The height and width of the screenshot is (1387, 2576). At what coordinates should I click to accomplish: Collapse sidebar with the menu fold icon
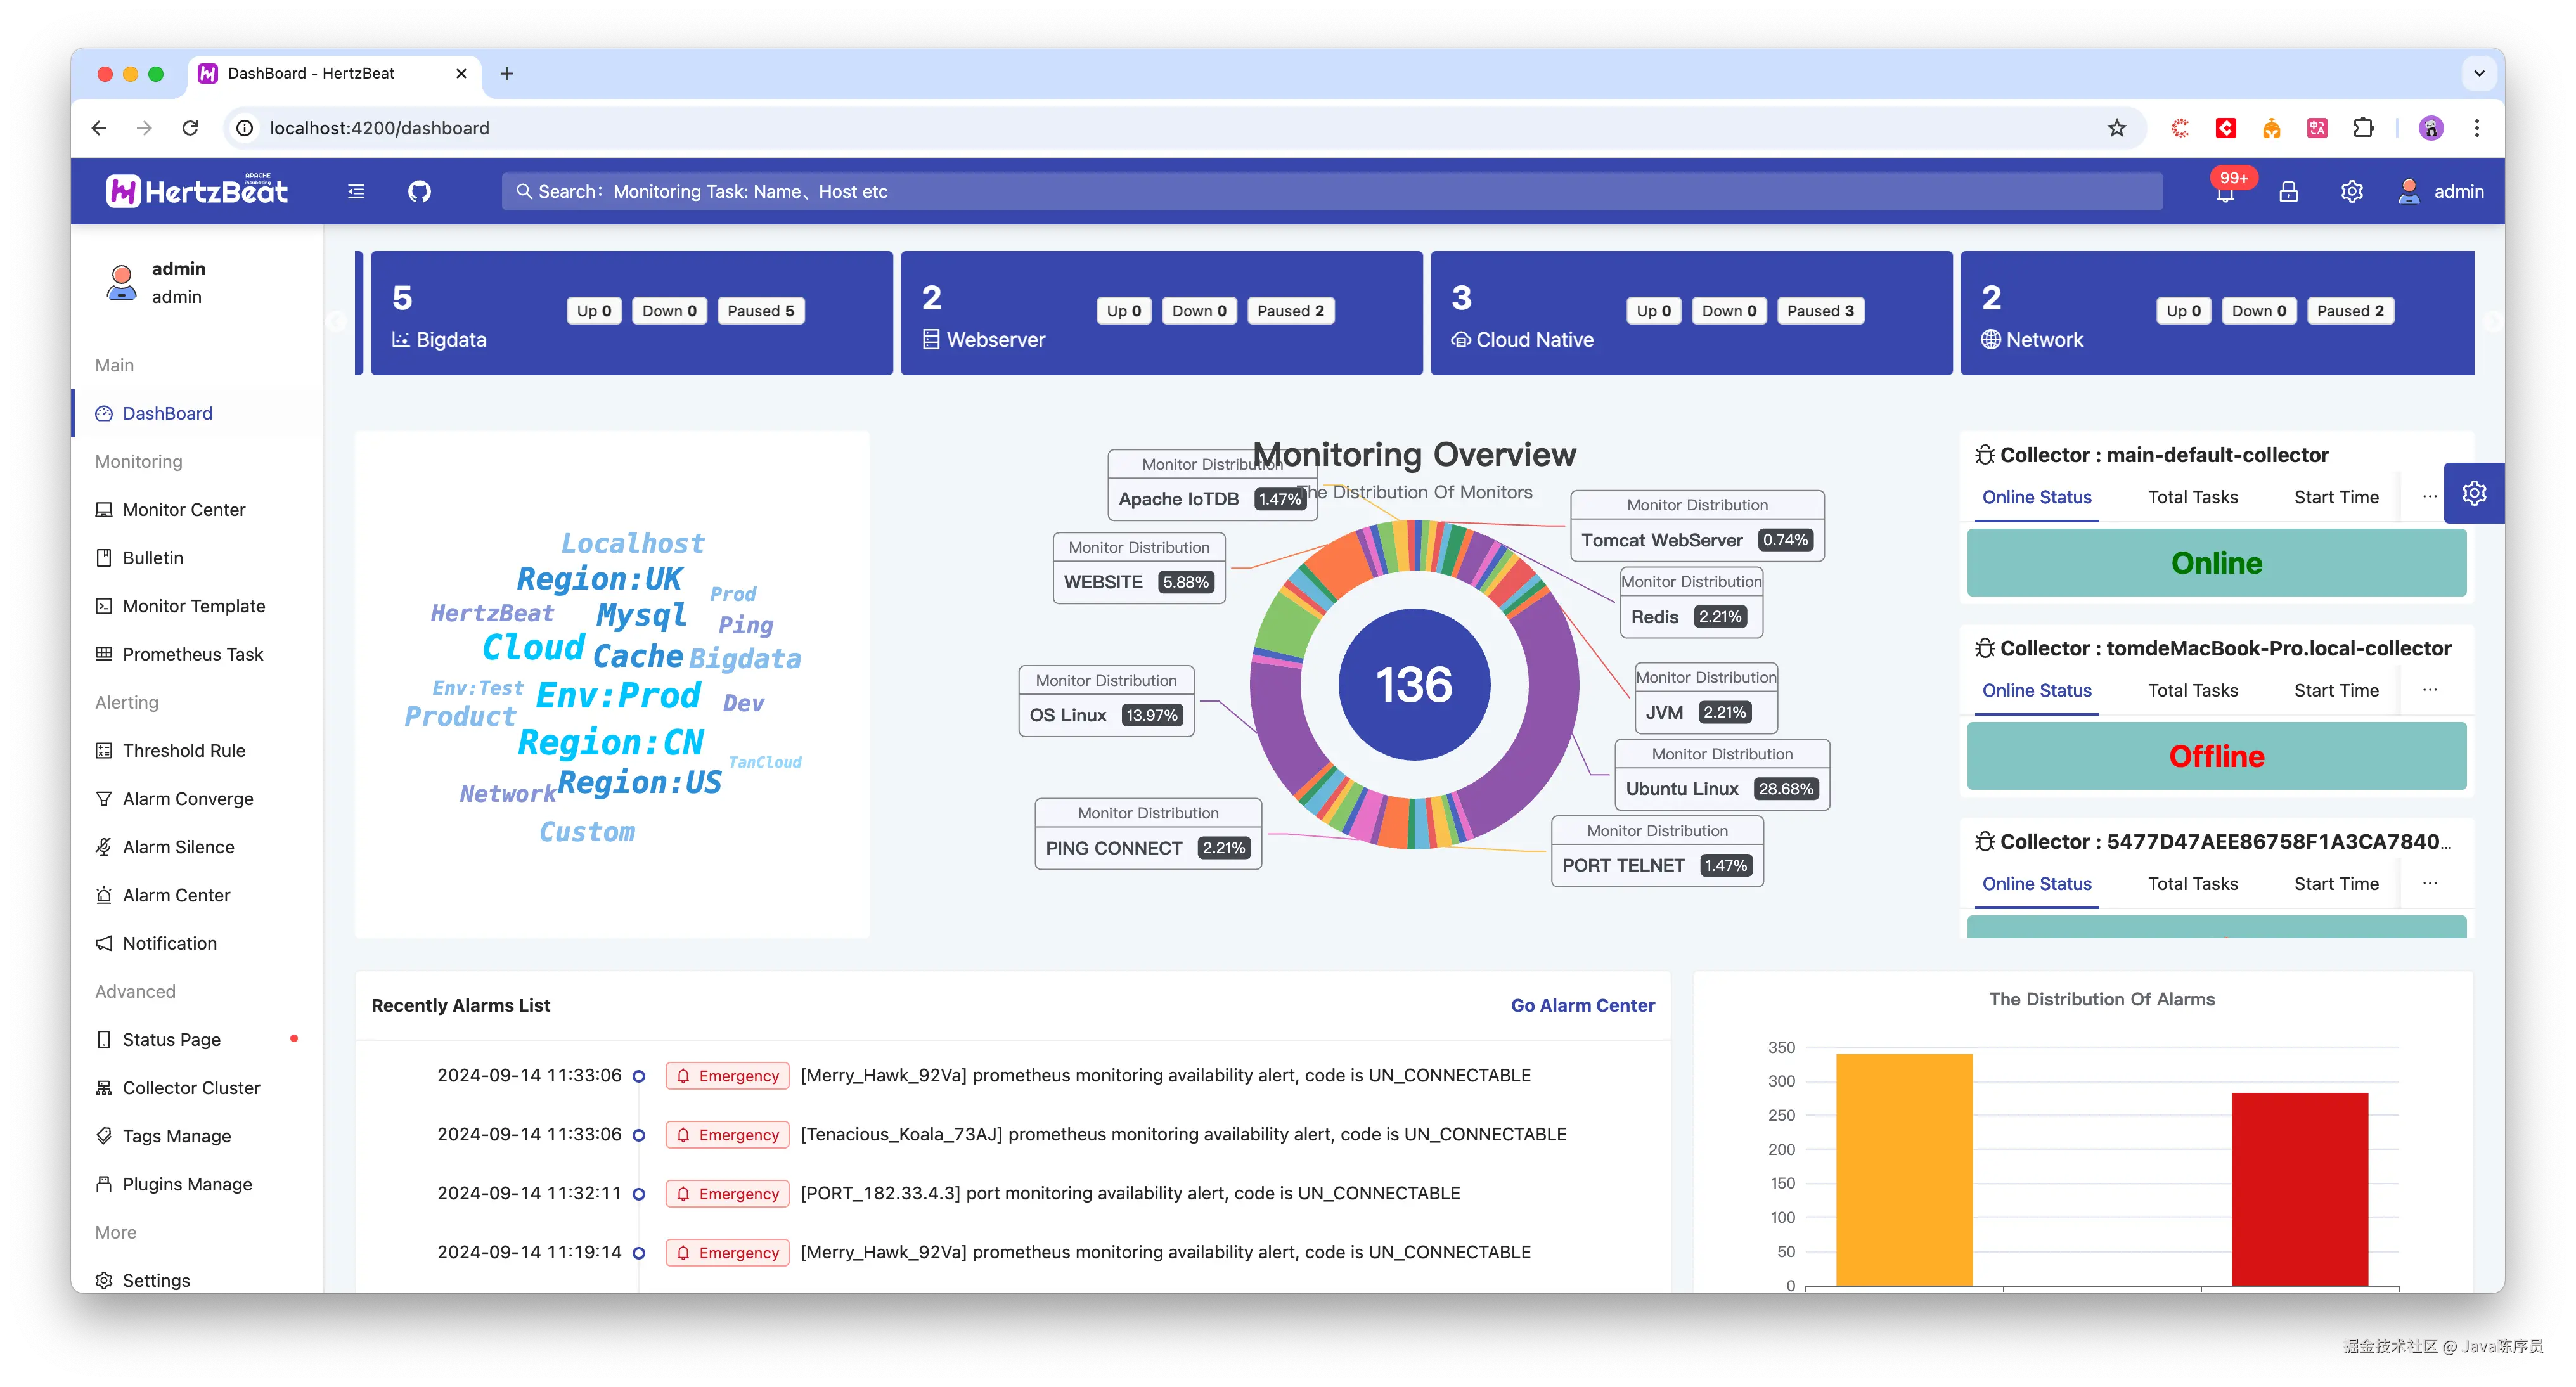[x=356, y=191]
